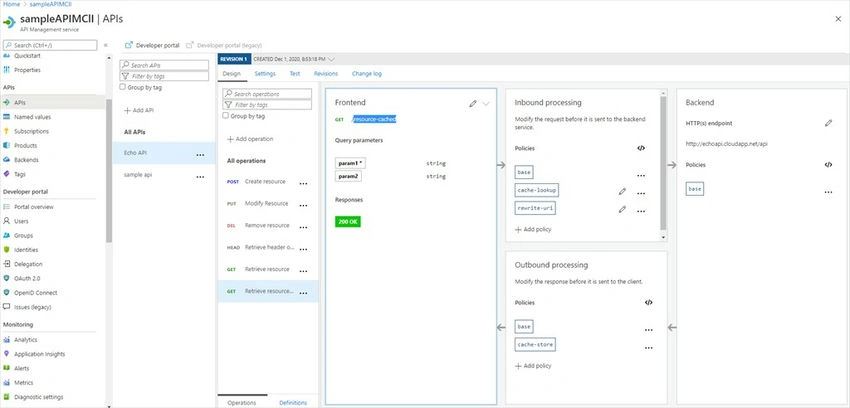This screenshot has width=850, height=408.
Task: Open Portal overview in sidebar
Action: [34, 207]
